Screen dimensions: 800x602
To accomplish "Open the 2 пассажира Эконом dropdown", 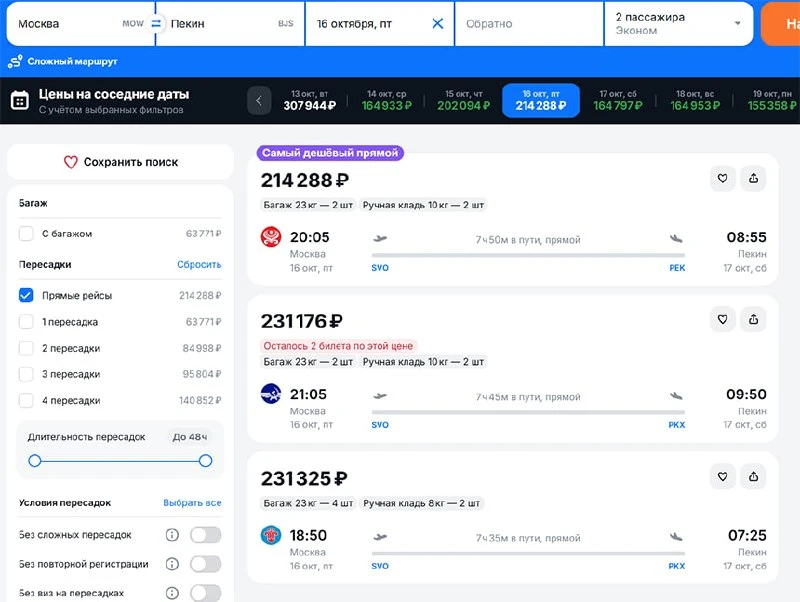I will (679, 23).
